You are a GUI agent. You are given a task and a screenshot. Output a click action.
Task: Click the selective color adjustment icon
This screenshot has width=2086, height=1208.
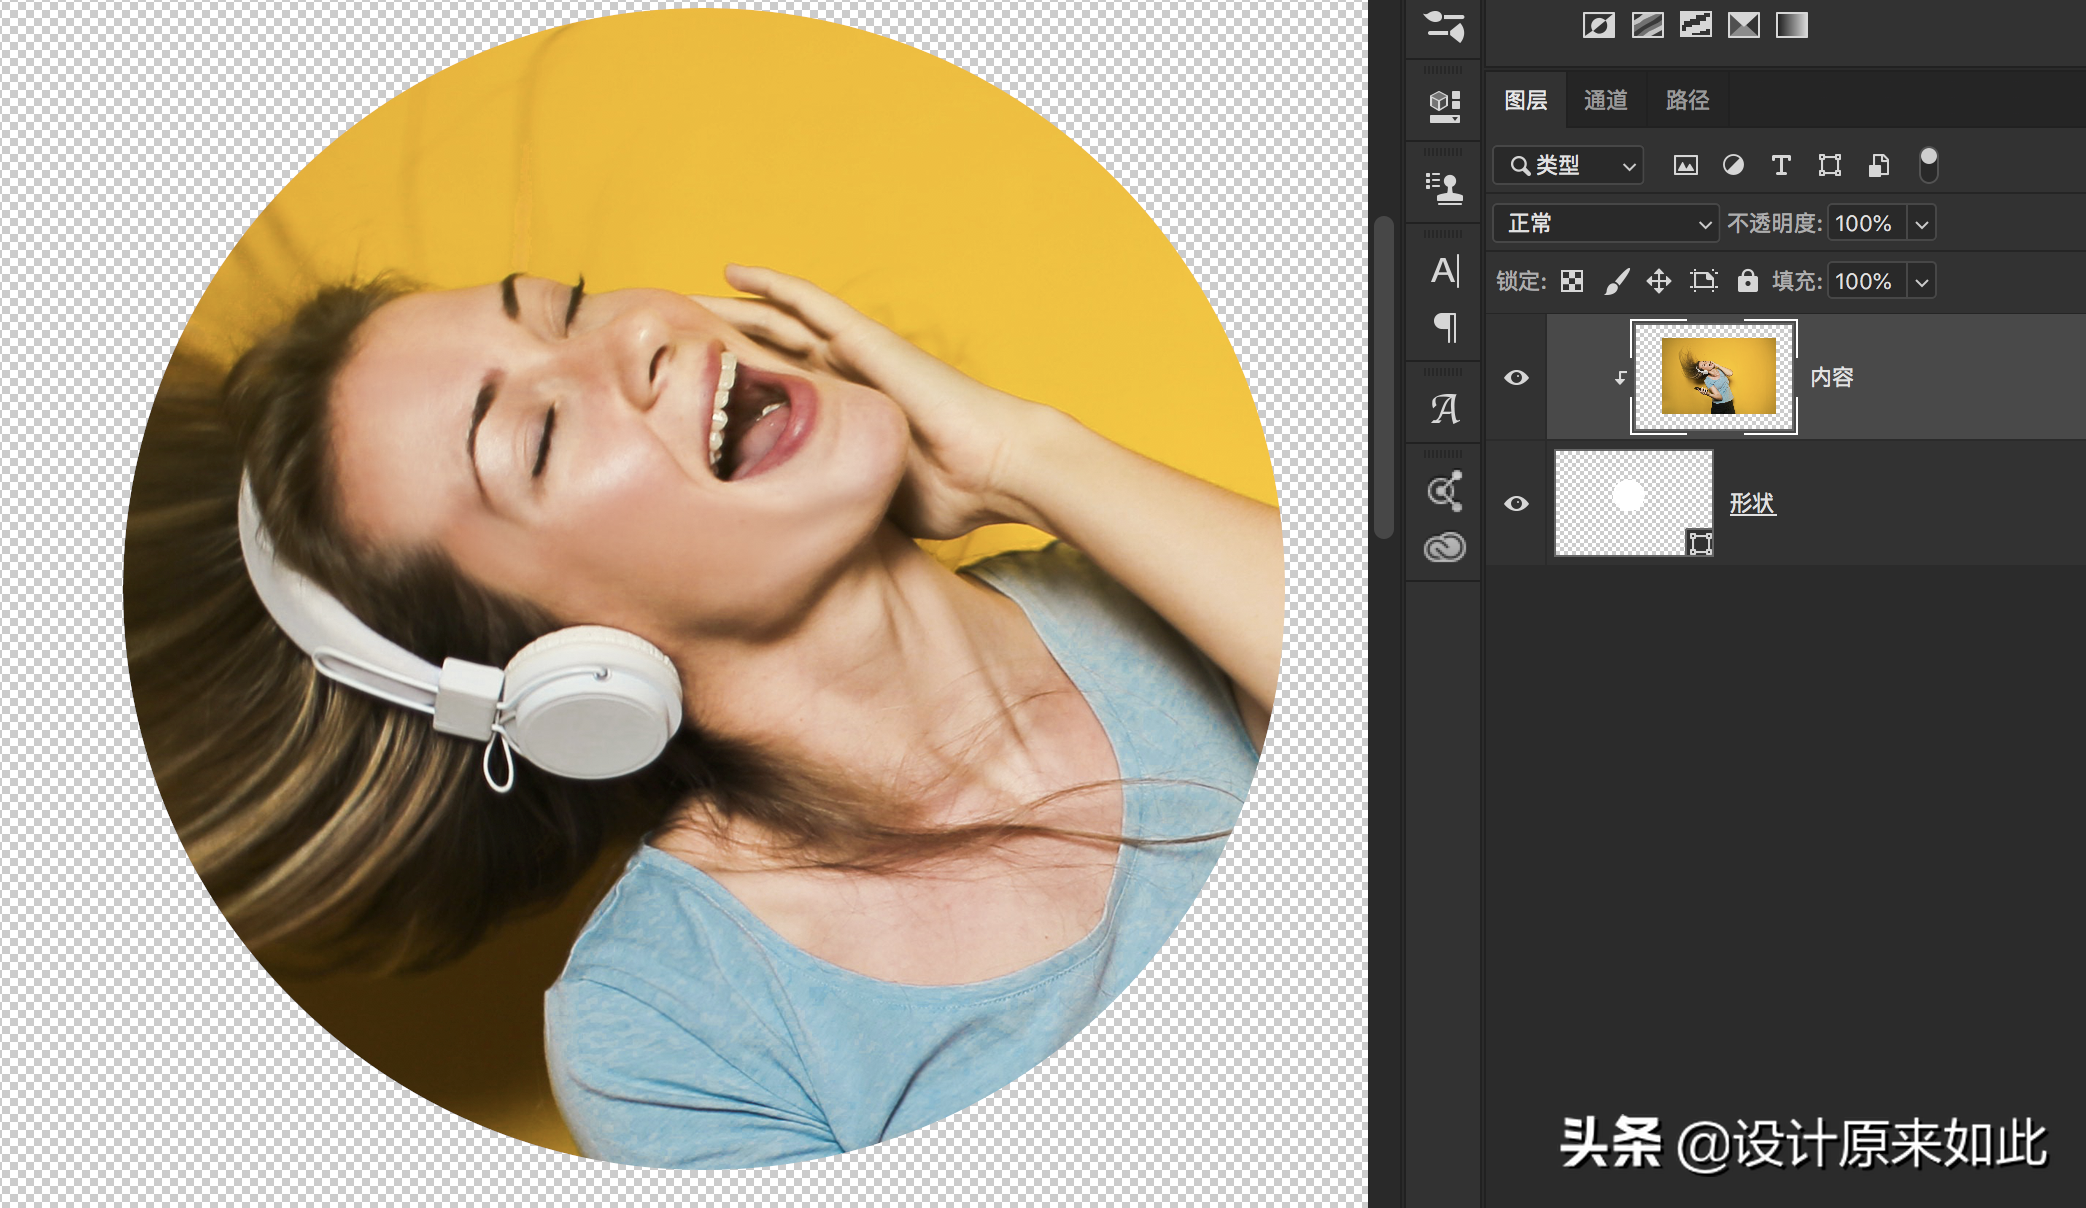[x=1743, y=25]
